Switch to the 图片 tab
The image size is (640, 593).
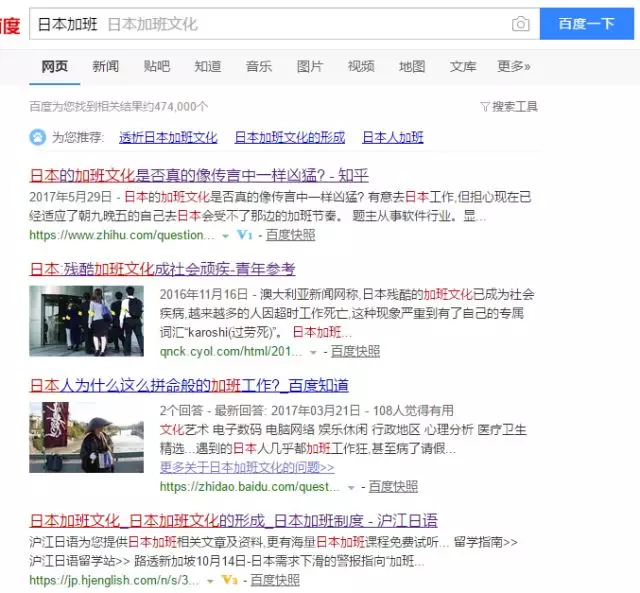tap(310, 67)
